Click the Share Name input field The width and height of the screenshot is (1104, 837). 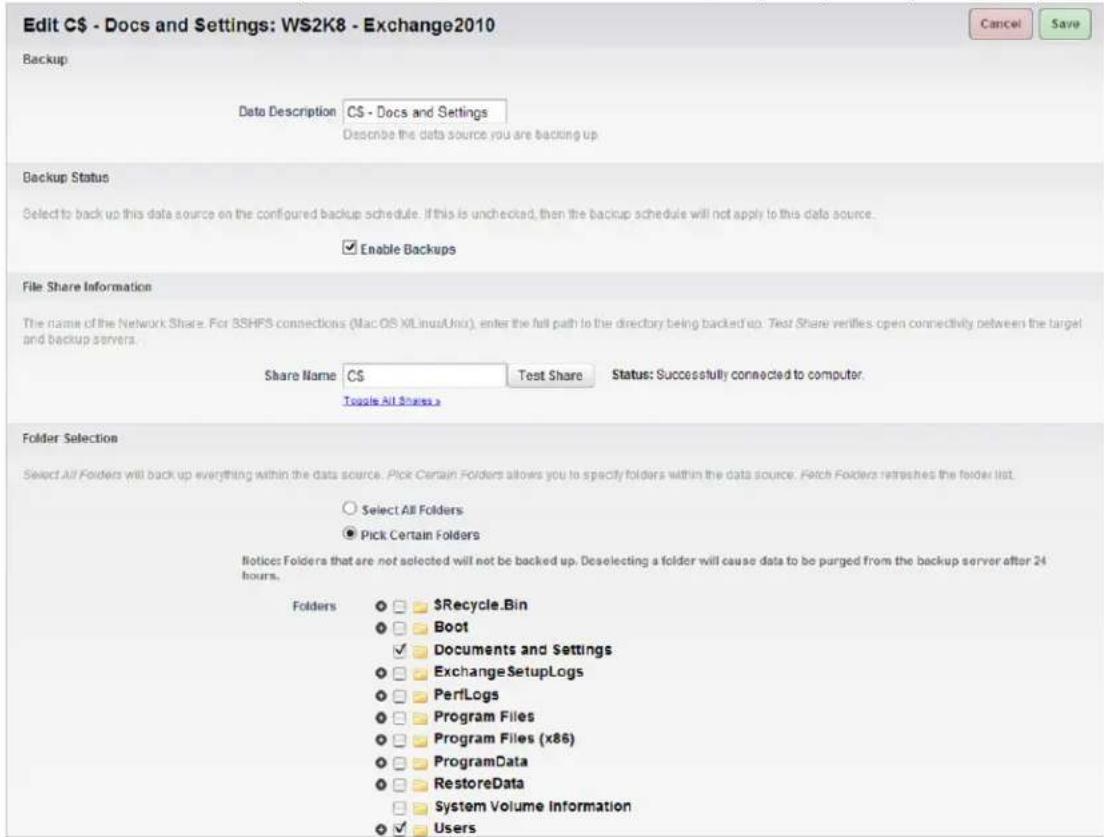(x=425, y=376)
